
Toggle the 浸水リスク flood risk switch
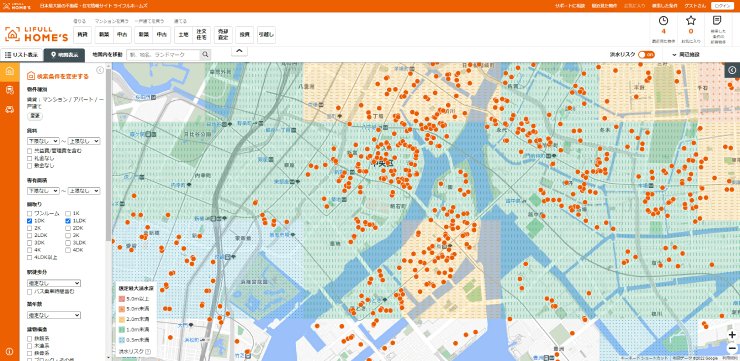tap(647, 55)
